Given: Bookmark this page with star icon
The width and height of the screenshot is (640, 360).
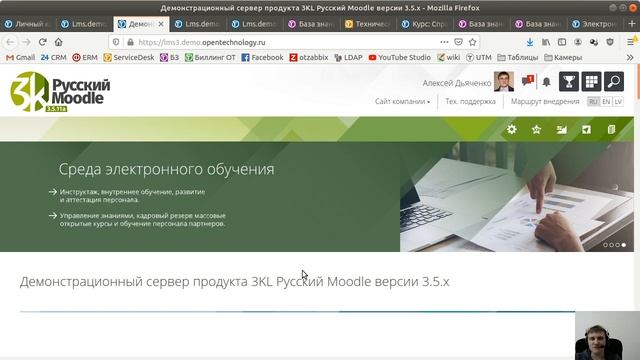Looking at the screenshot, I should click(x=472, y=42).
